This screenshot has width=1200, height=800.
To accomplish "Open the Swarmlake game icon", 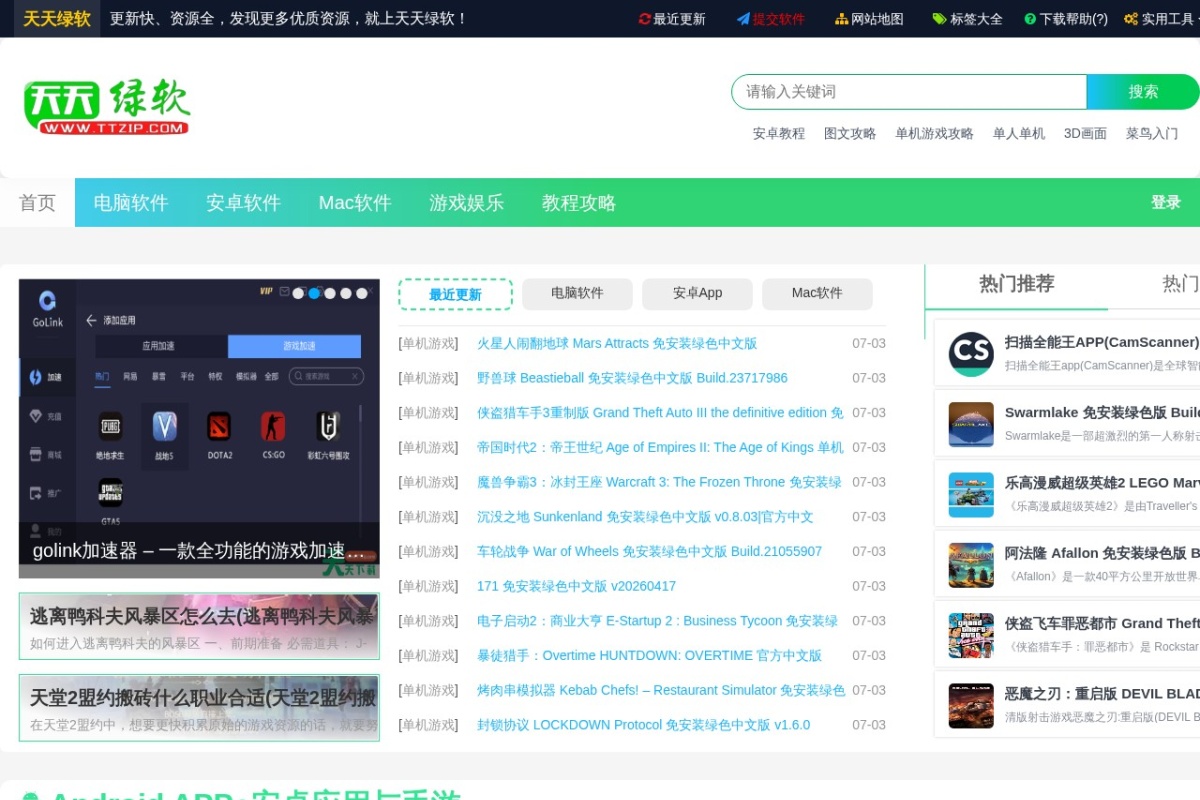I will click(971, 424).
